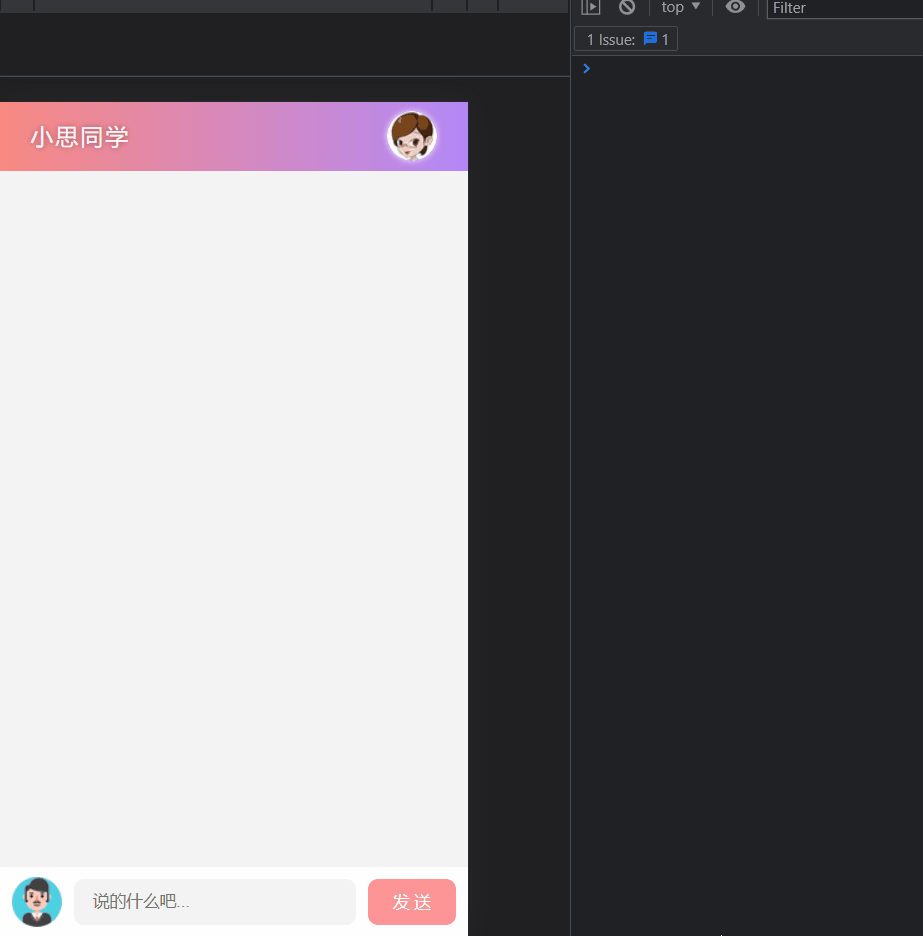923x936 pixels.
Task: Click the user avatar beside input box
Action: (x=37, y=901)
